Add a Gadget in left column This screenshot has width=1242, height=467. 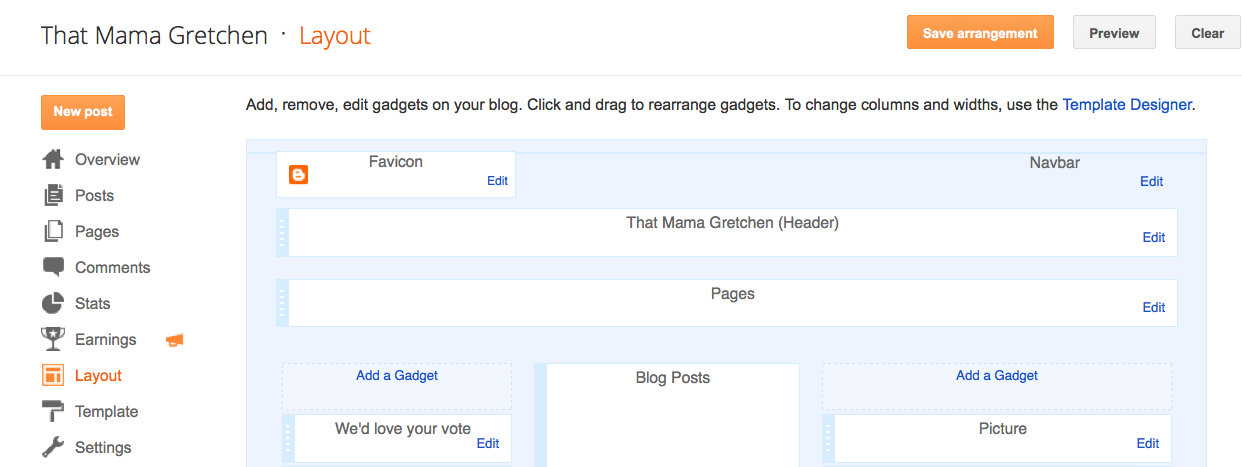pos(397,376)
